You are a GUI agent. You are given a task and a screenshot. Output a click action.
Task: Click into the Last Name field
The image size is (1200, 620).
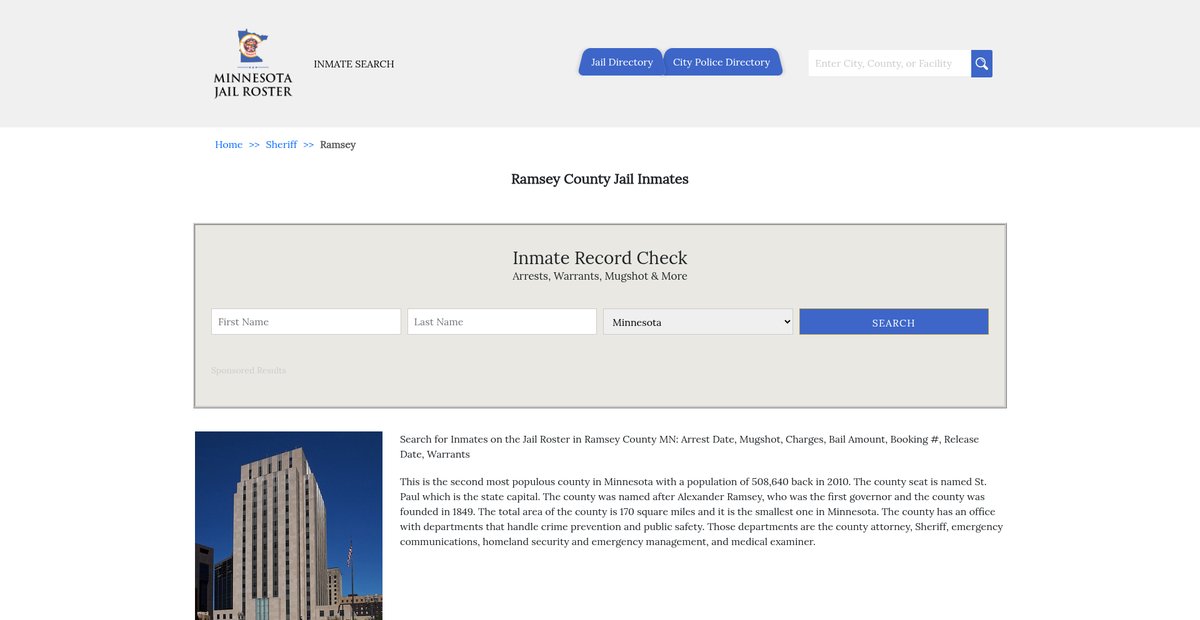502,322
